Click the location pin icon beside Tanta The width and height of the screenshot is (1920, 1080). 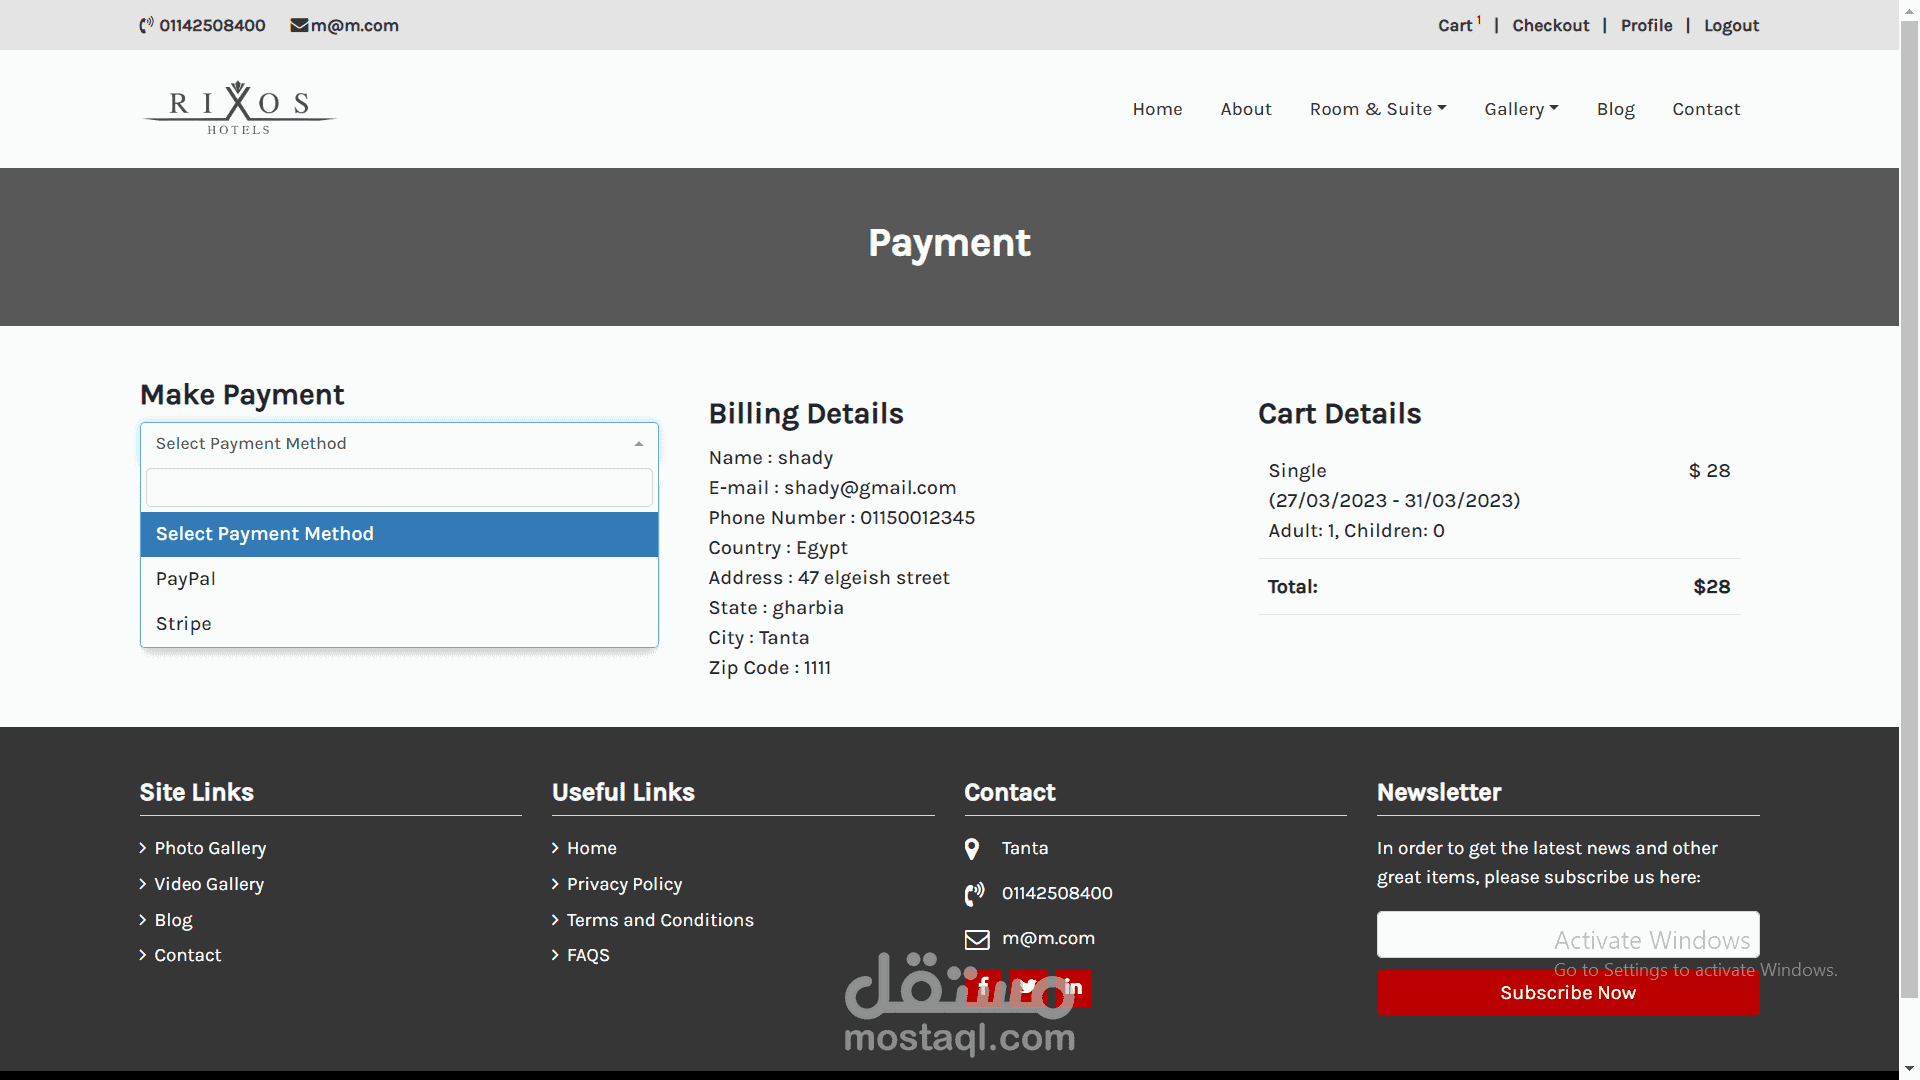click(x=971, y=849)
